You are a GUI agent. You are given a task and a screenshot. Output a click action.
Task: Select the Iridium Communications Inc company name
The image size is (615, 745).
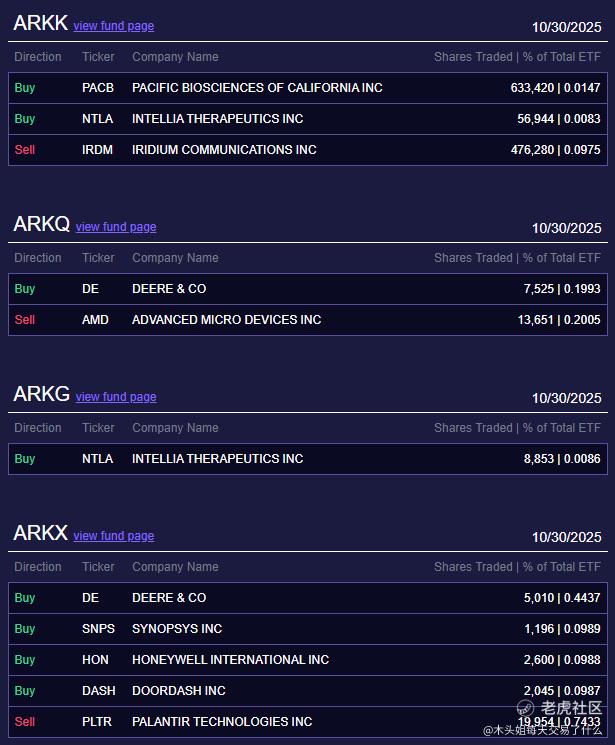pos(224,150)
